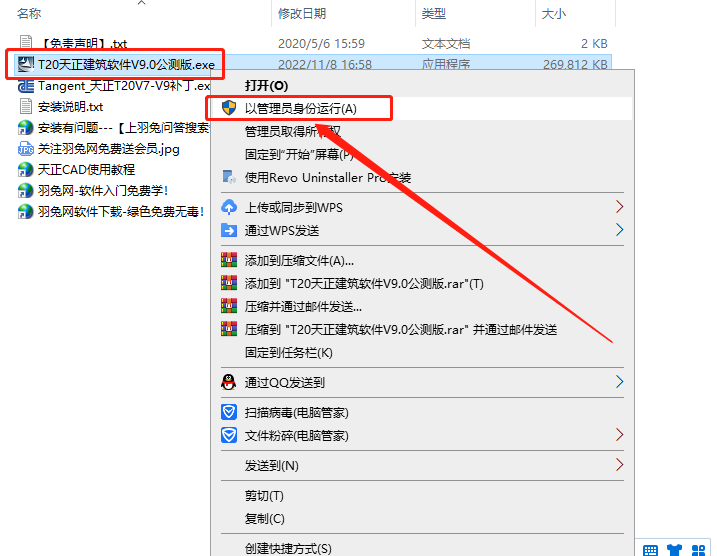Click the sort arrow above 名称 column

click(142, 3)
